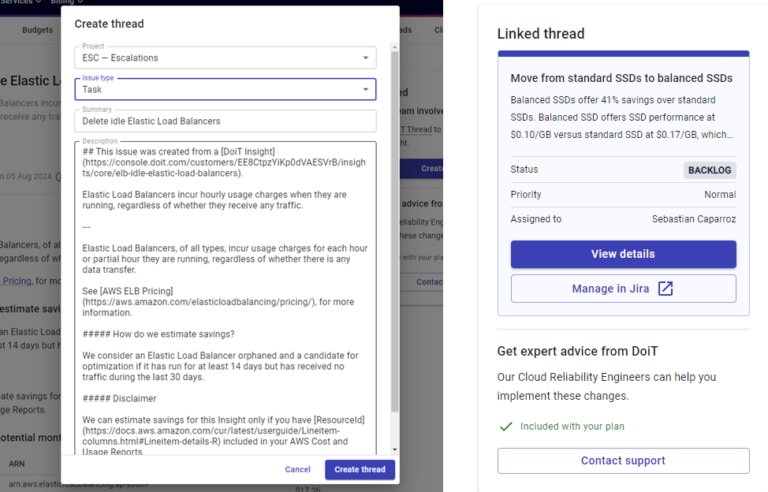Click the green checkmark next to Included with your plan
The height and width of the screenshot is (492, 768).
click(506, 426)
